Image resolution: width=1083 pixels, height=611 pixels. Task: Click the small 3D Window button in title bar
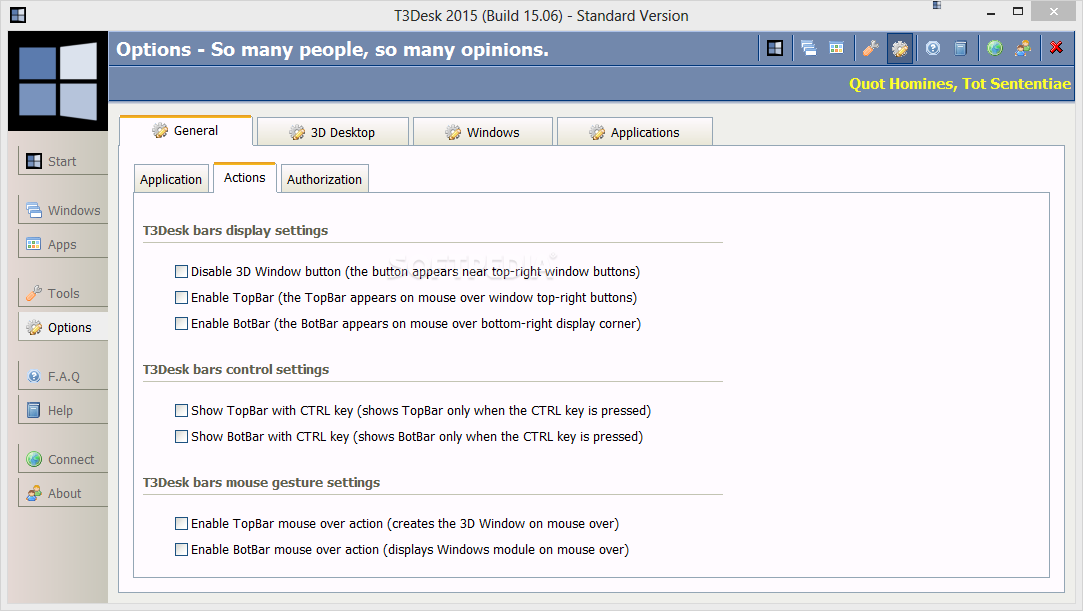coord(937,6)
